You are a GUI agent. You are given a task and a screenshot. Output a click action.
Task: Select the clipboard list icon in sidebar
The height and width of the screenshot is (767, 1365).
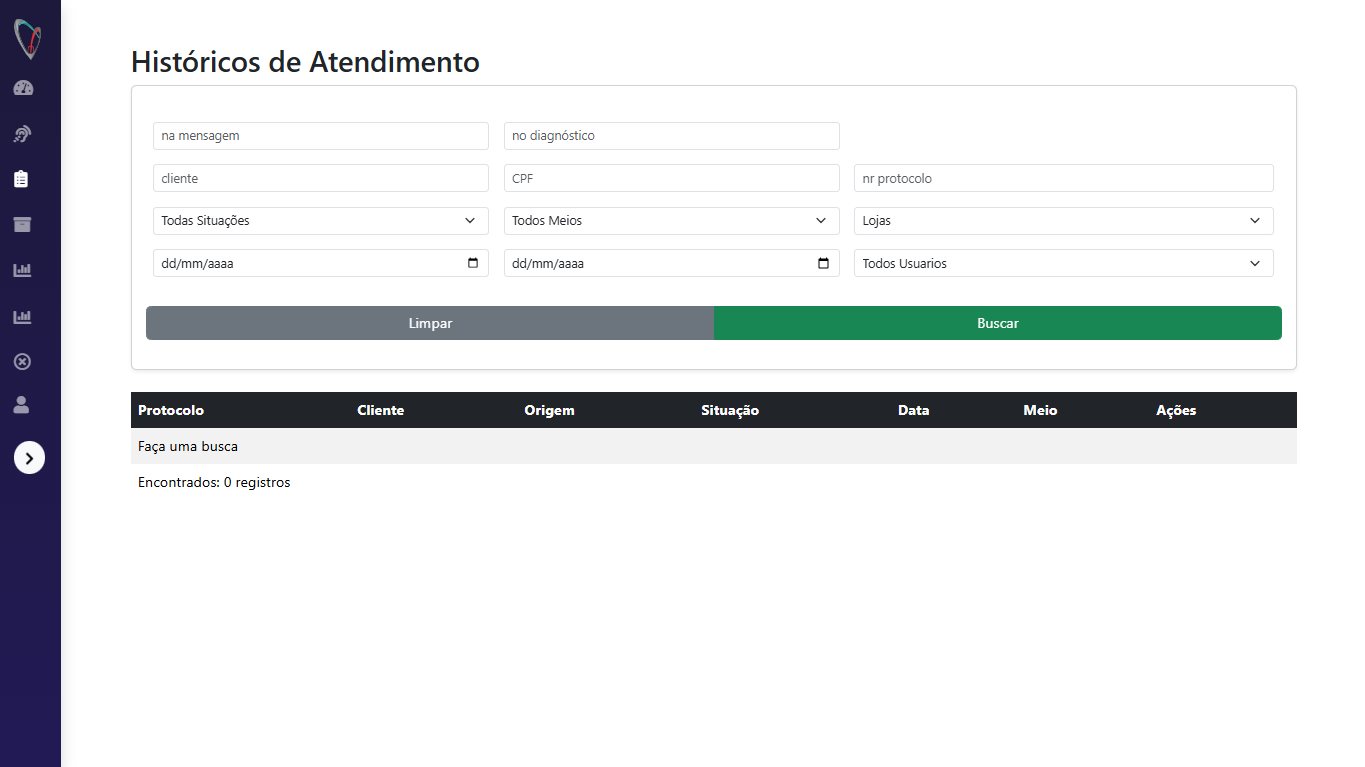(x=22, y=179)
